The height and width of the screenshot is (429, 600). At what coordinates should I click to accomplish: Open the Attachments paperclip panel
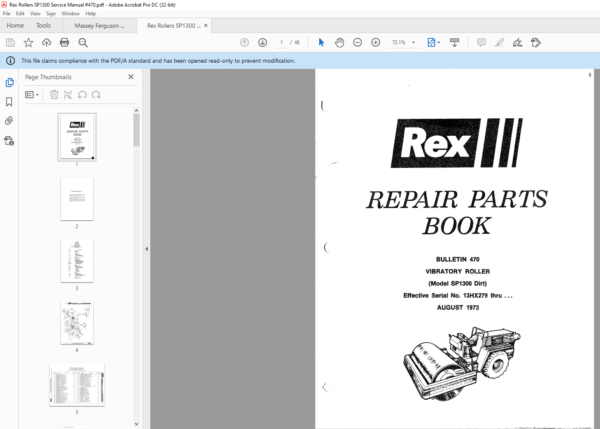point(8,119)
